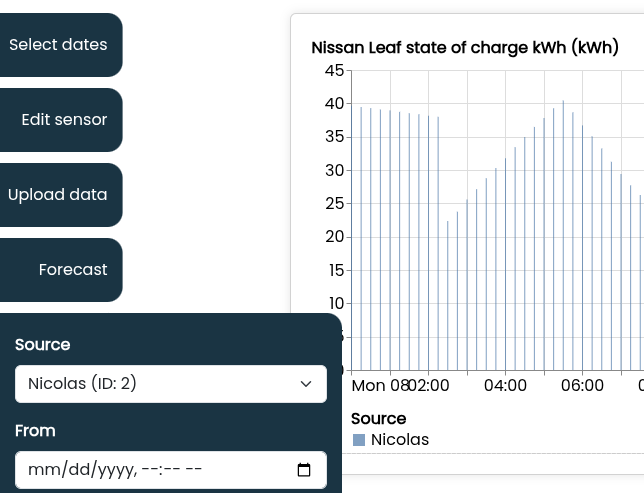The width and height of the screenshot is (644, 493).
Task: Click the chevron arrow in Source selector
Action: (x=306, y=384)
